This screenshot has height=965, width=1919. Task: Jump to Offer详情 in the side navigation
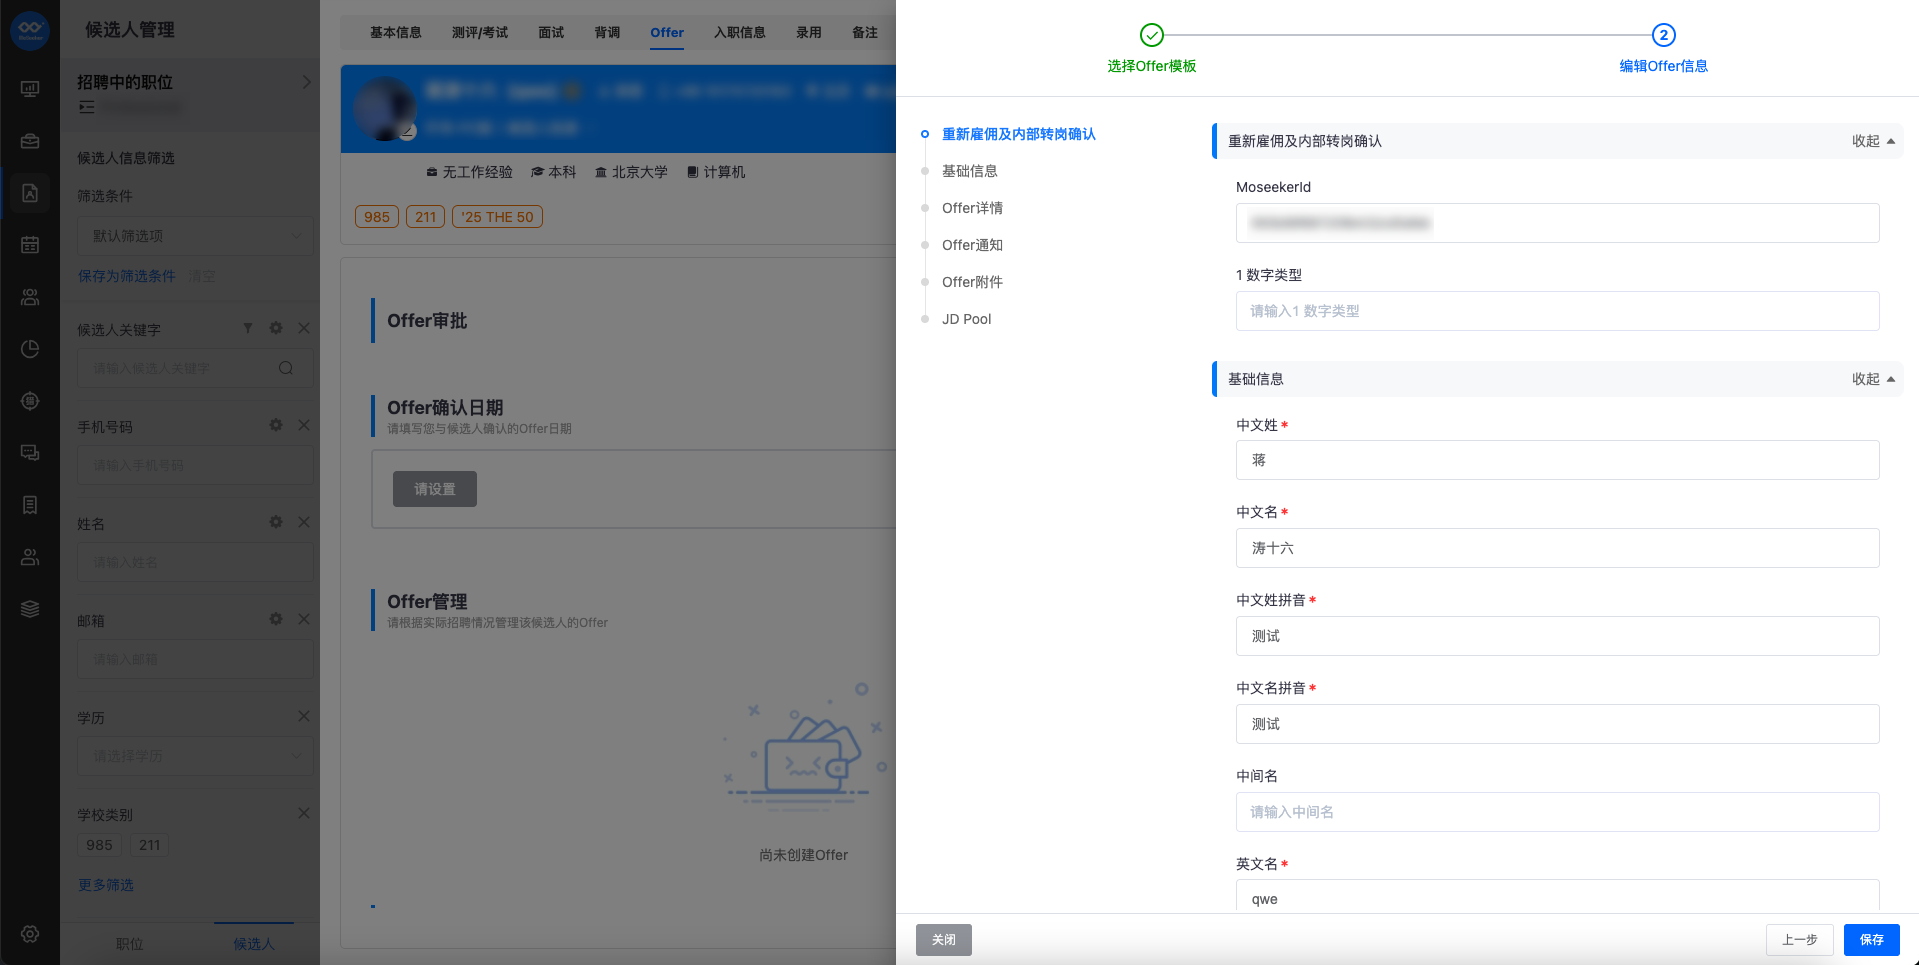972,208
